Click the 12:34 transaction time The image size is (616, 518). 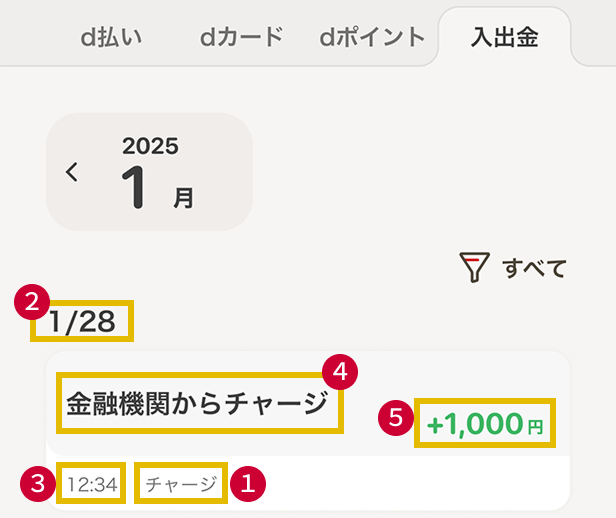[92, 486]
